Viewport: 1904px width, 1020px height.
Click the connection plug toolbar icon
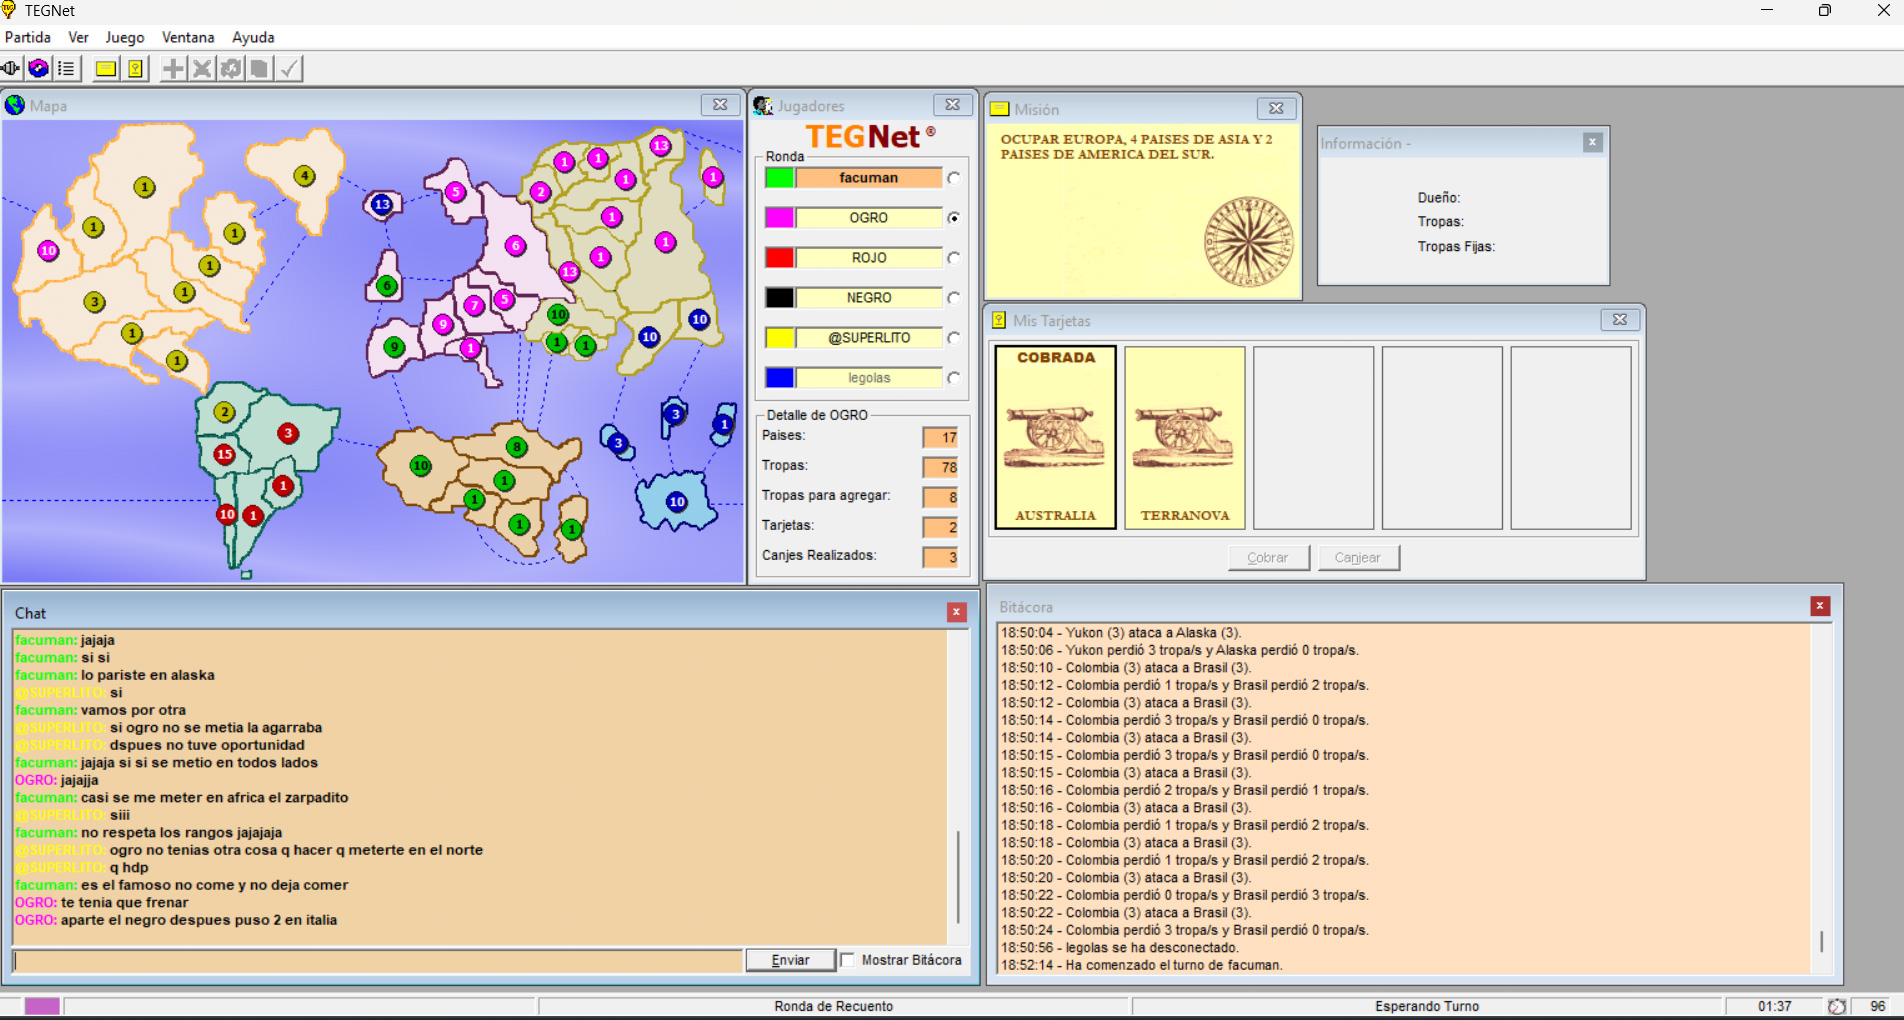11,68
